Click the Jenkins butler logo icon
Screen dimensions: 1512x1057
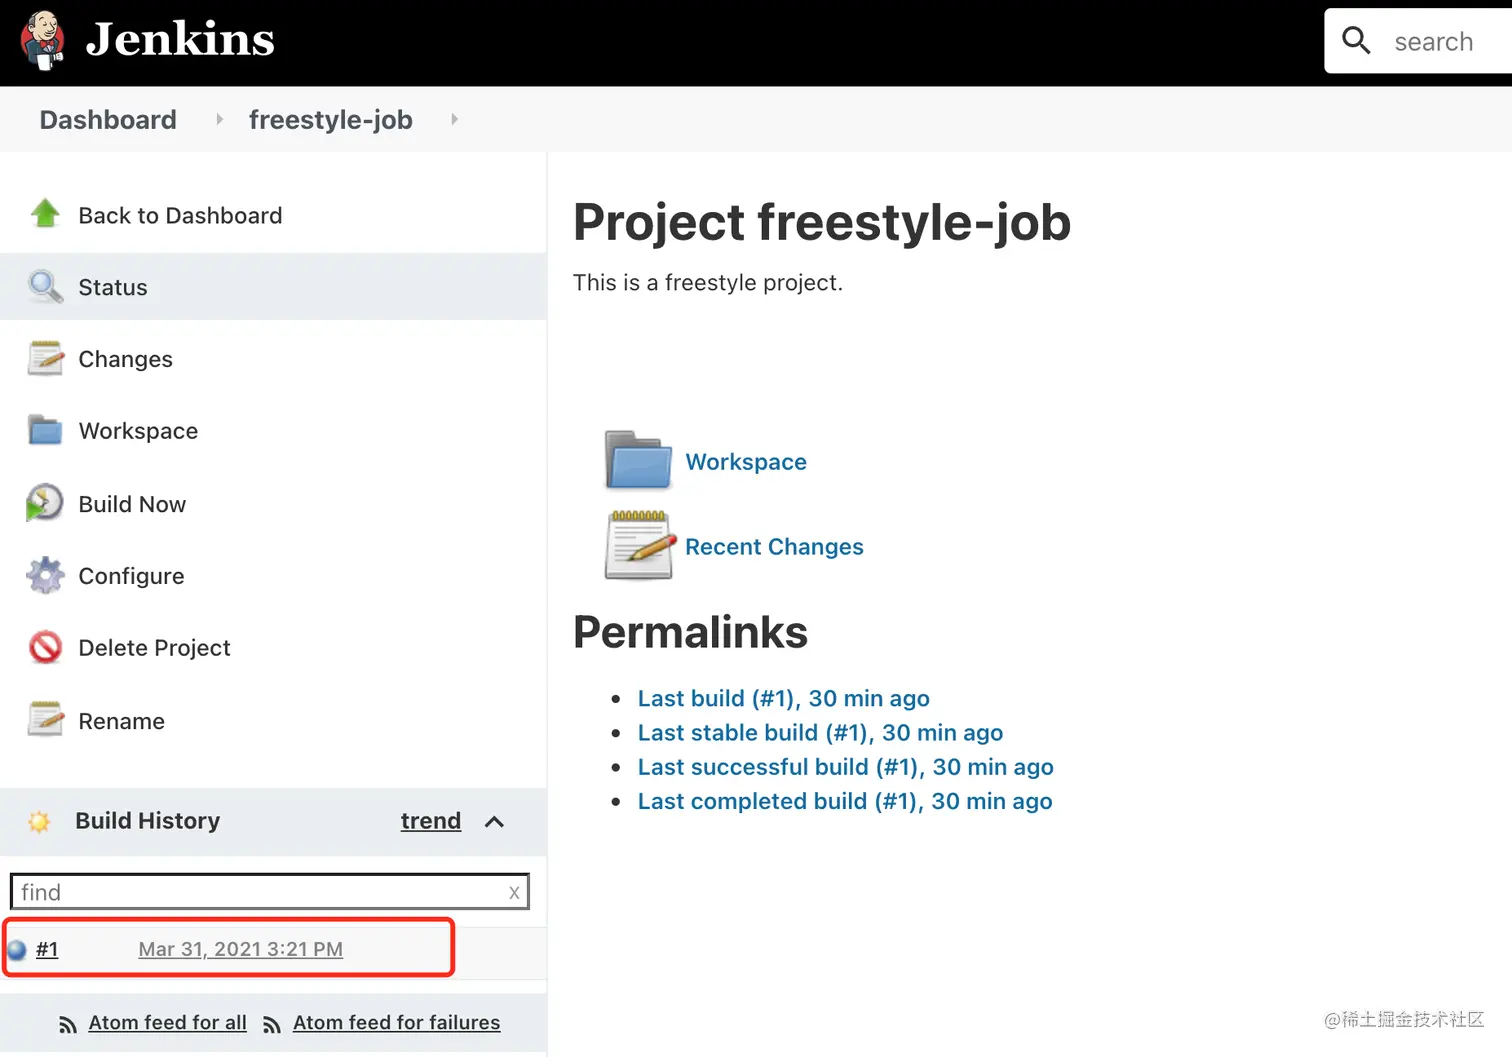click(43, 41)
